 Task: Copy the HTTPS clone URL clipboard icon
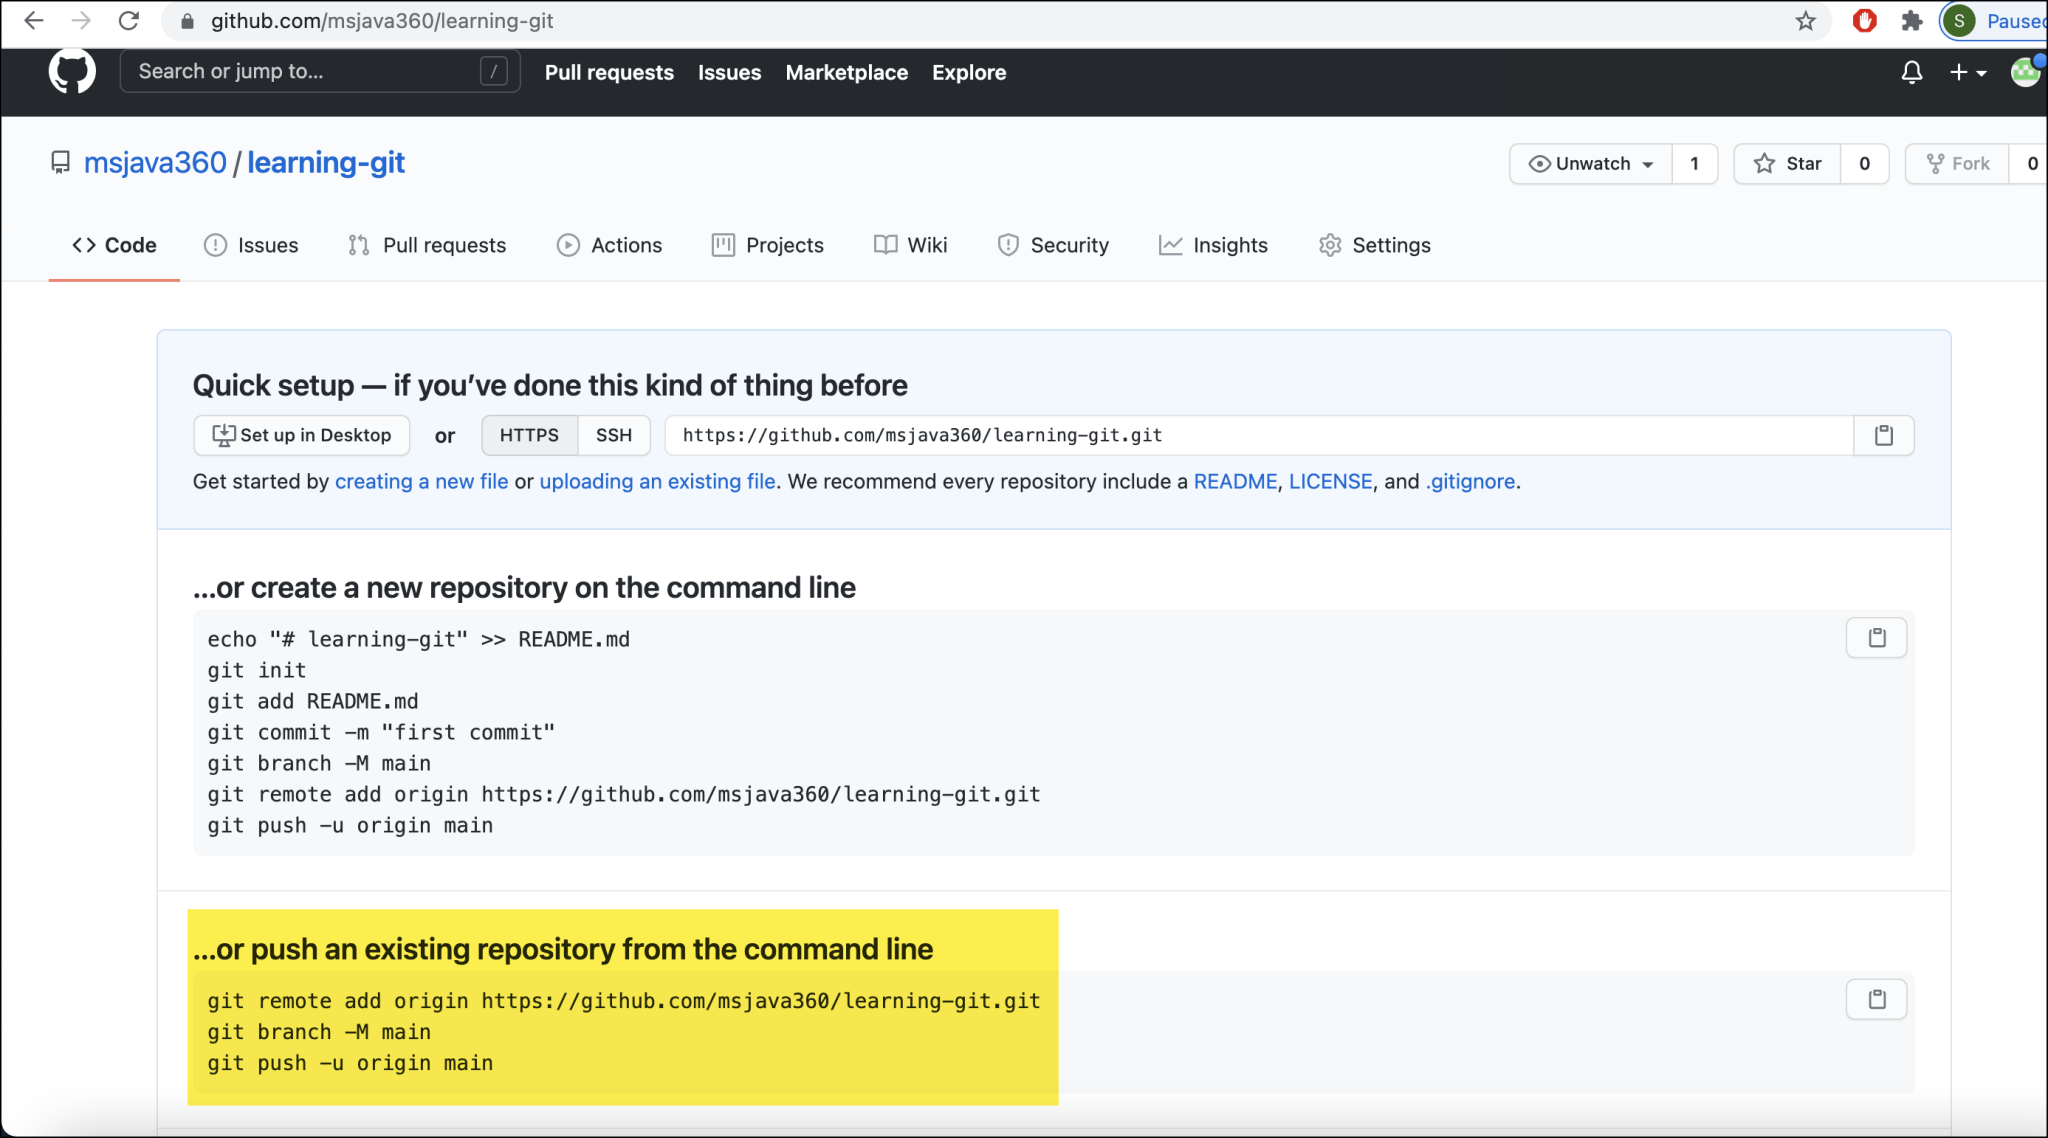[x=1884, y=435]
